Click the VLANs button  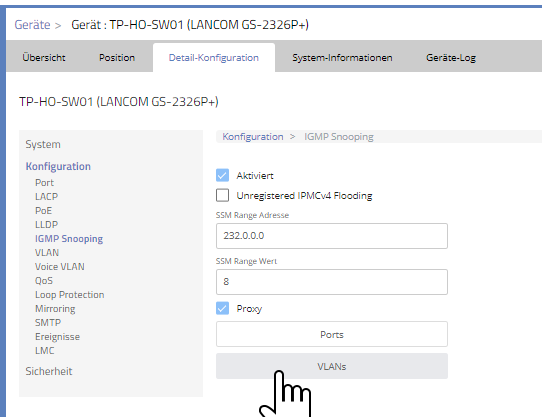point(332,366)
